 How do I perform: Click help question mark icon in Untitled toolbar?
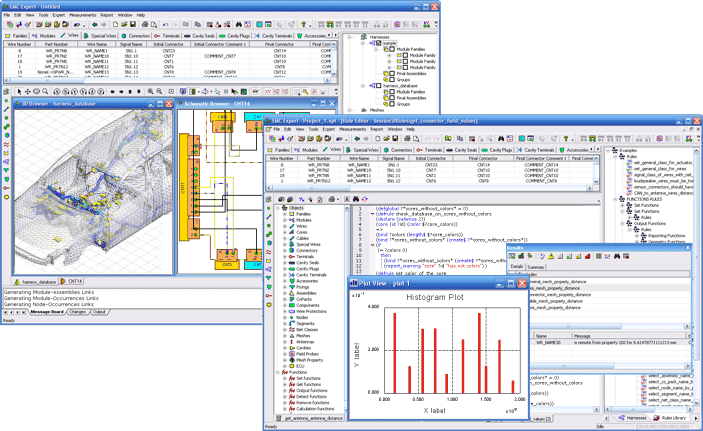click(304, 25)
